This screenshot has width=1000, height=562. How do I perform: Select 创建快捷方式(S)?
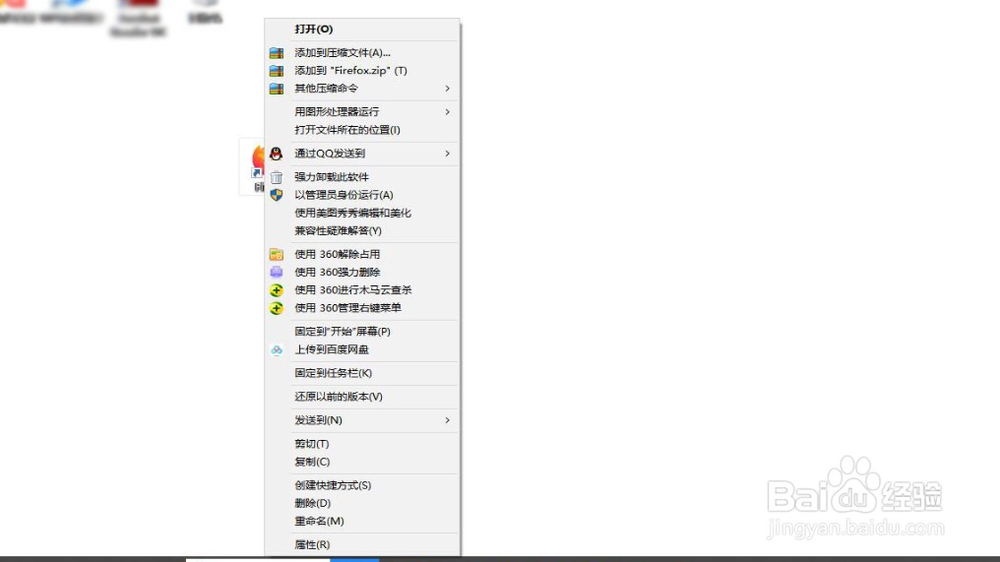click(362, 485)
